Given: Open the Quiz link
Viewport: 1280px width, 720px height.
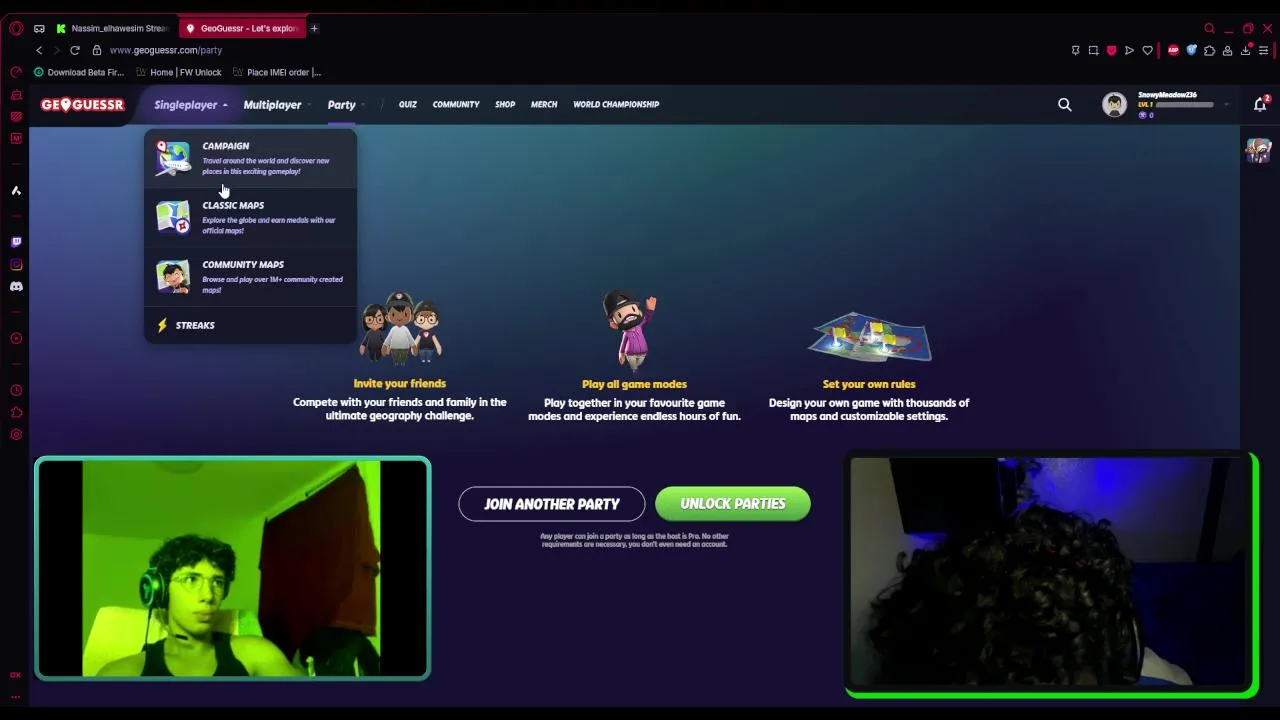Looking at the screenshot, I should tap(408, 104).
